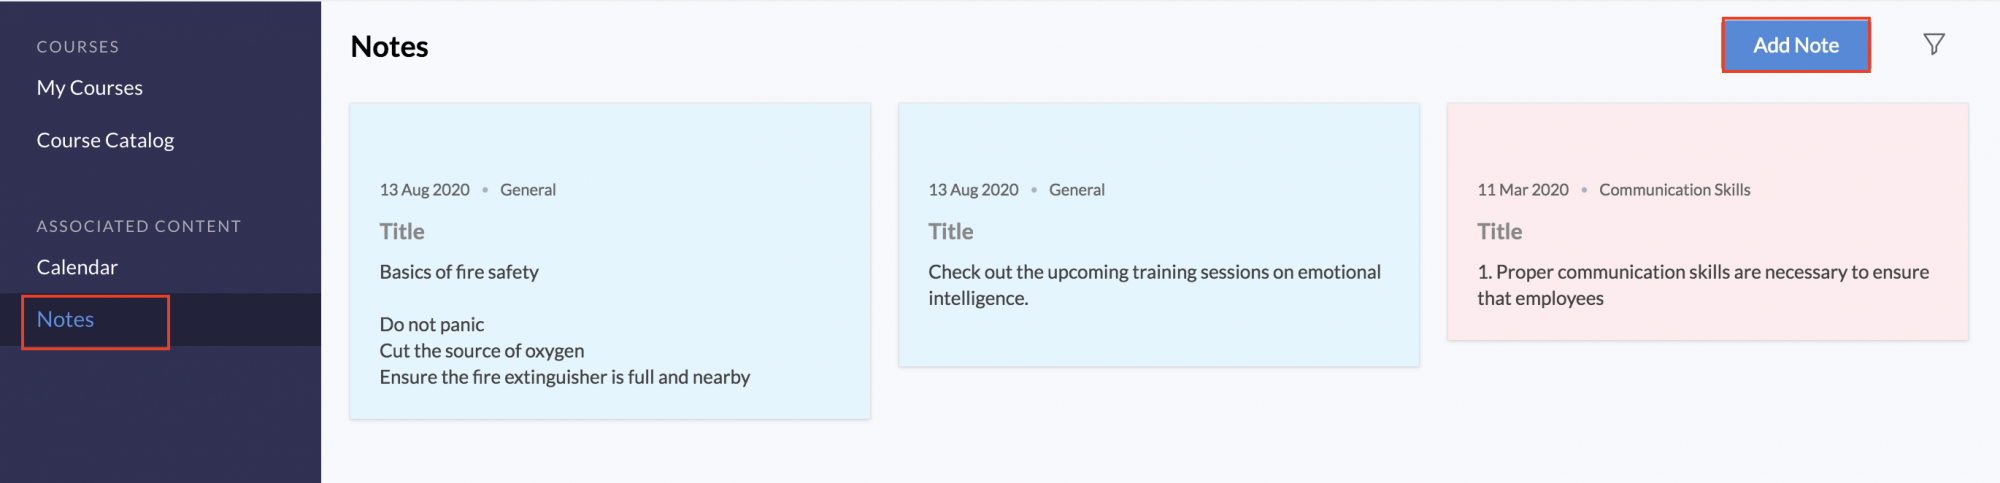Click the Title heading of pink note

(x=1500, y=231)
